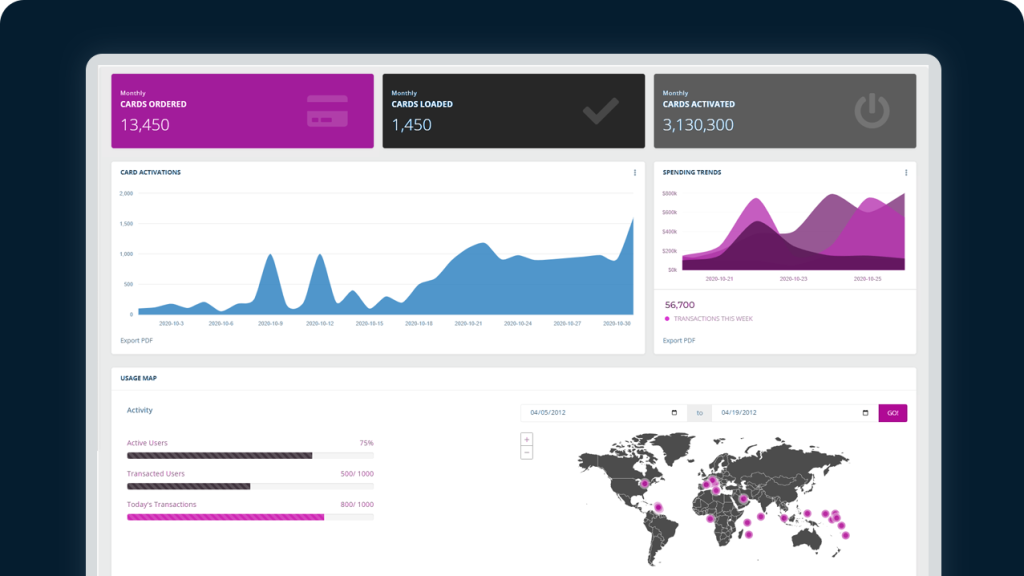Export the Card Activations chart as PDF
1024x576 pixels.
[136, 340]
